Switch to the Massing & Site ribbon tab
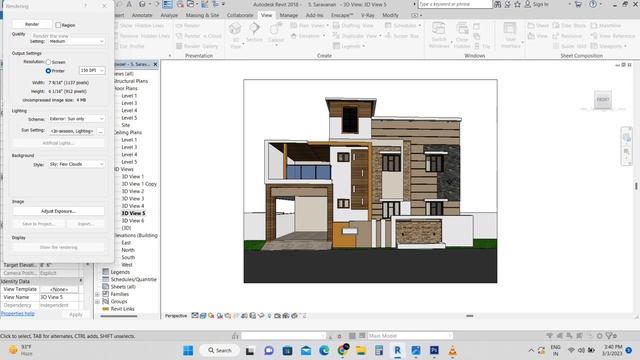The width and height of the screenshot is (640, 360). tap(202, 15)
